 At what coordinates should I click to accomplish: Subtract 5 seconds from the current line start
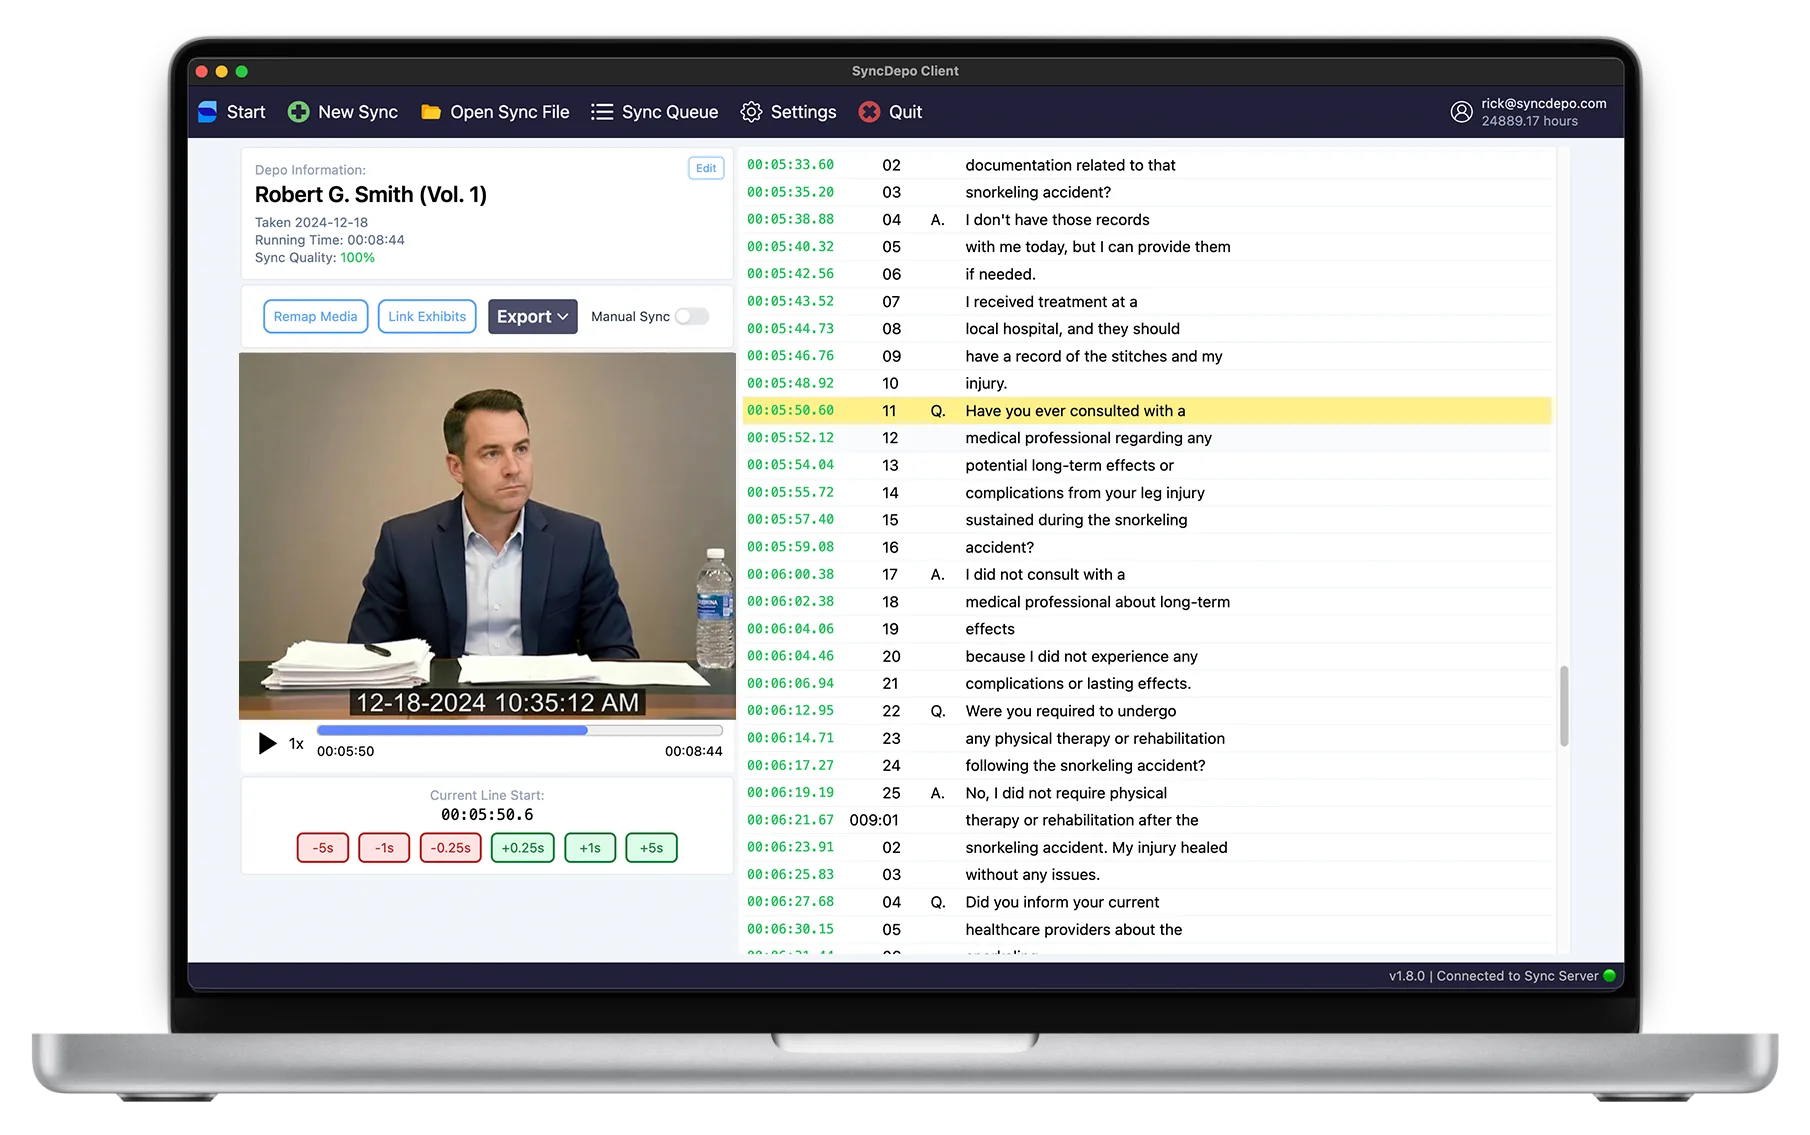322,847
